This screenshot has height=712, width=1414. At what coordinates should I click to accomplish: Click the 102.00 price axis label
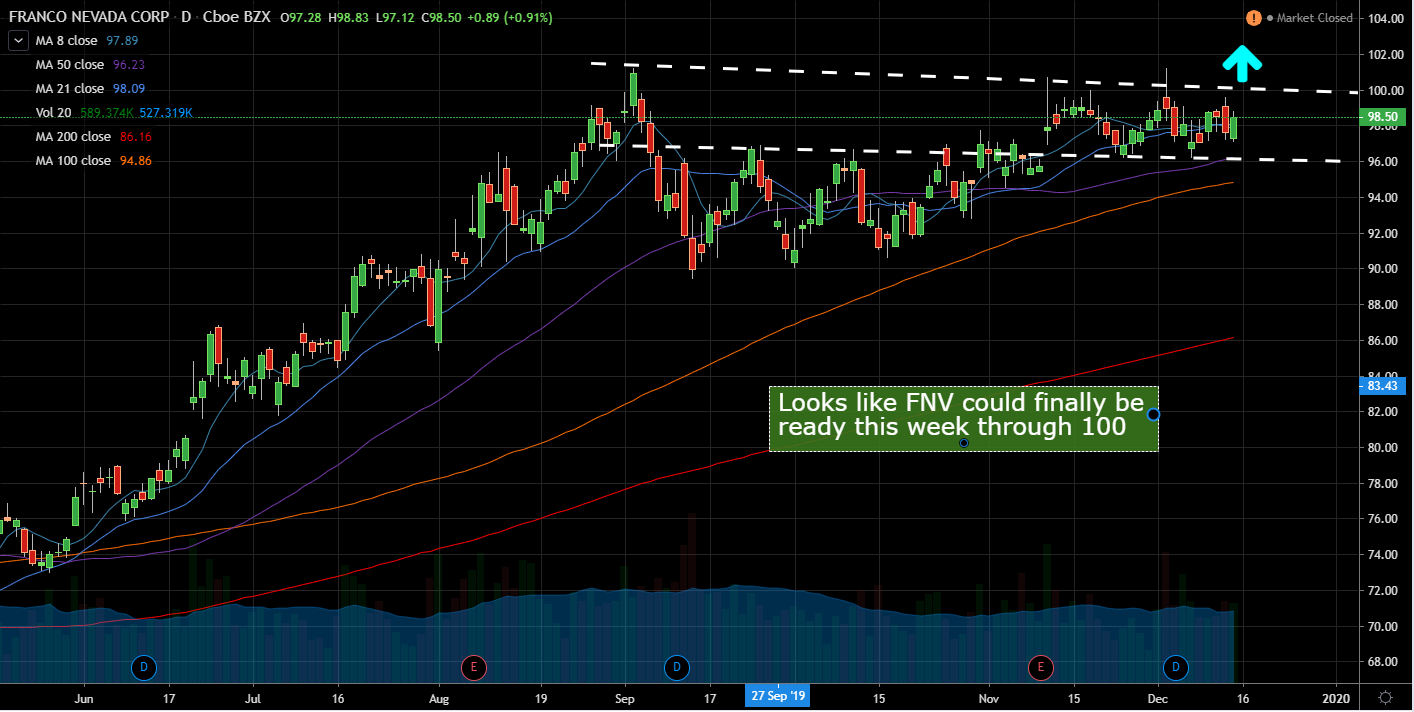pyautogui.click(x=1387, y=55)
